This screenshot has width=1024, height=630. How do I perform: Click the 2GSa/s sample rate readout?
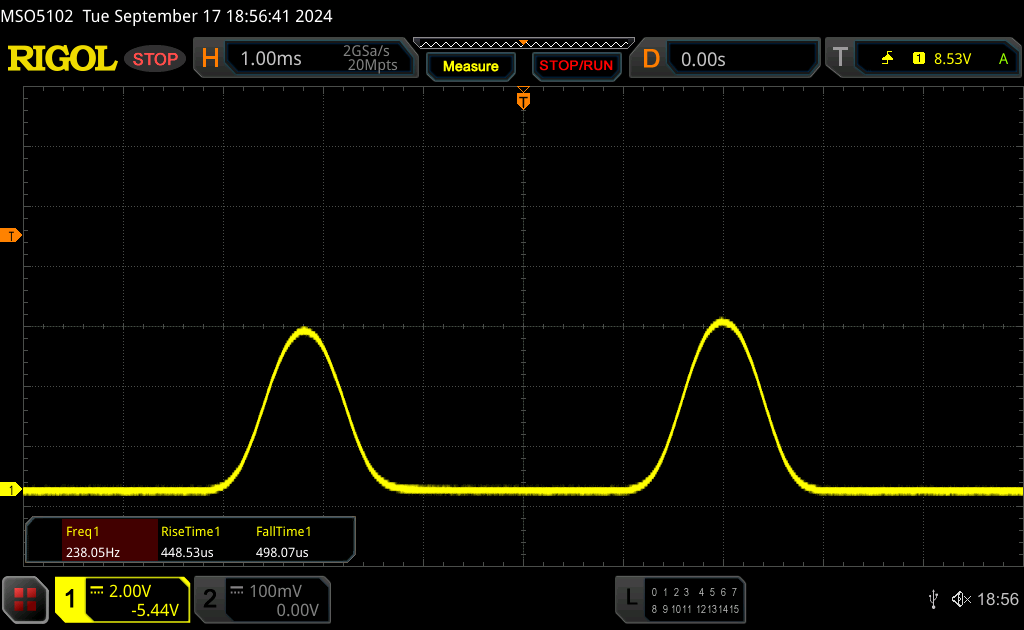pos(366,51)
